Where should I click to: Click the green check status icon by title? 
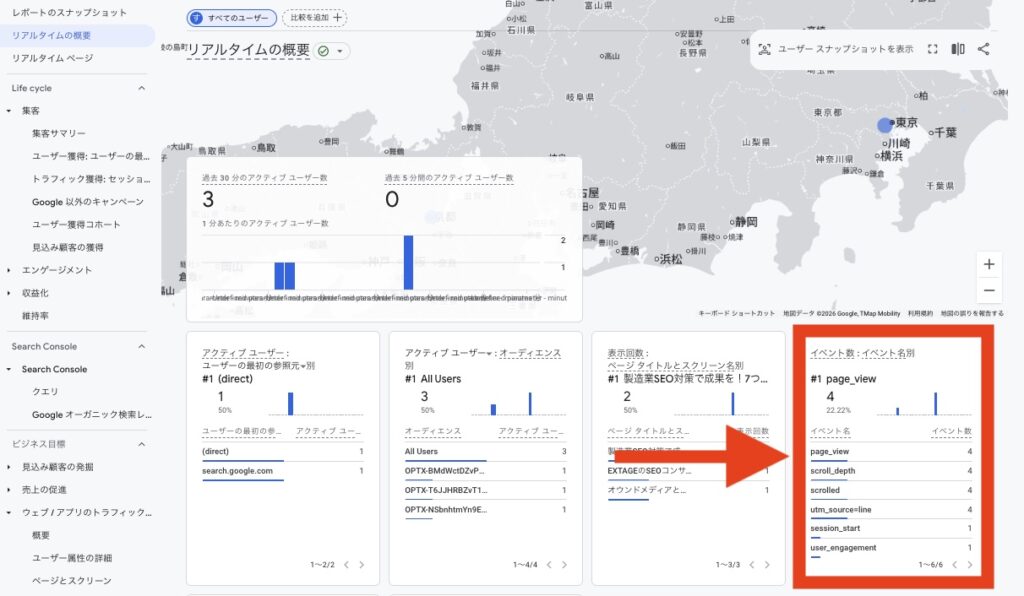tap(324, 51)
